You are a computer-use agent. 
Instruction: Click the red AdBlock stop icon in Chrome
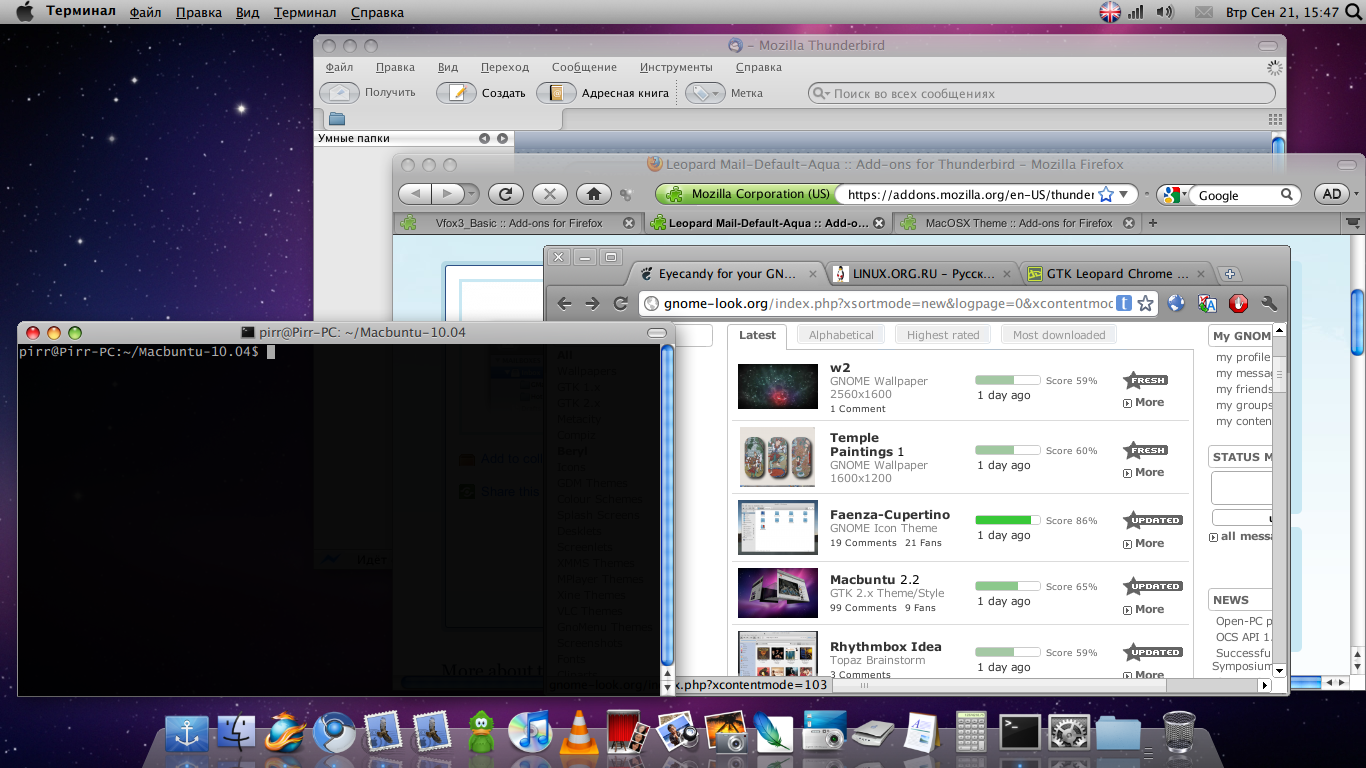(x=1239, y=303)
